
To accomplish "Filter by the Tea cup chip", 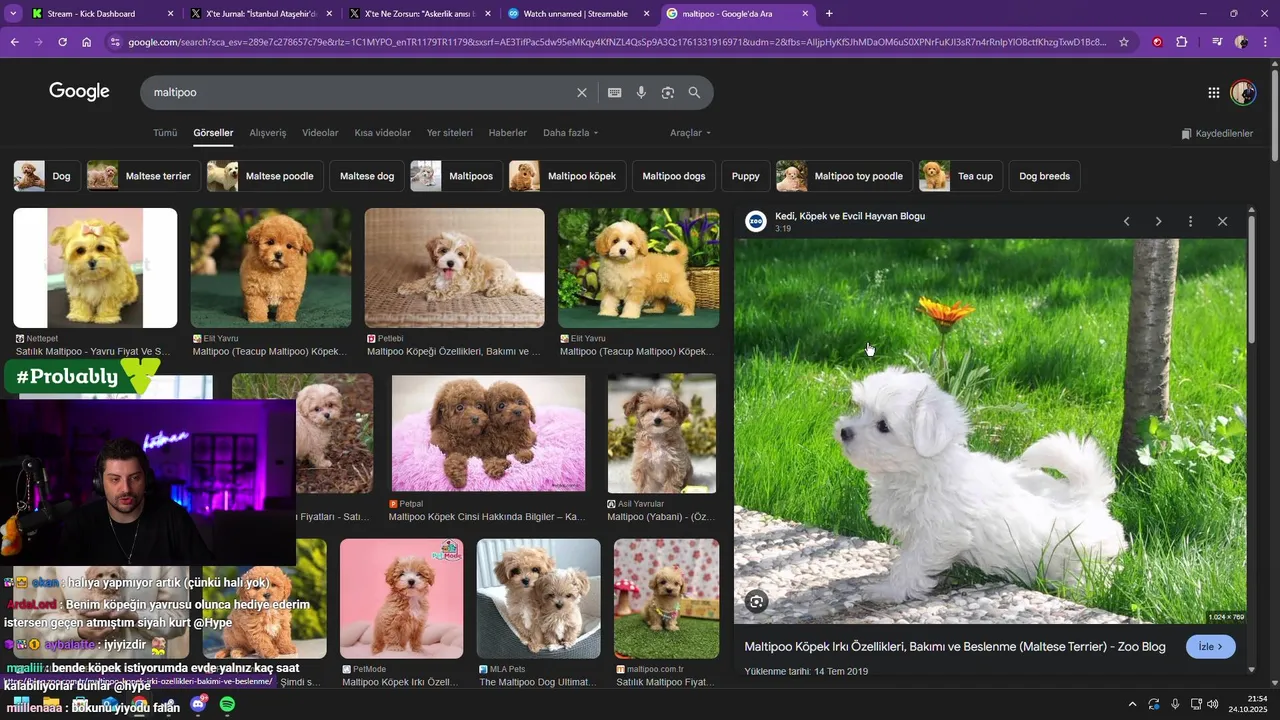I will coord(960,176).
